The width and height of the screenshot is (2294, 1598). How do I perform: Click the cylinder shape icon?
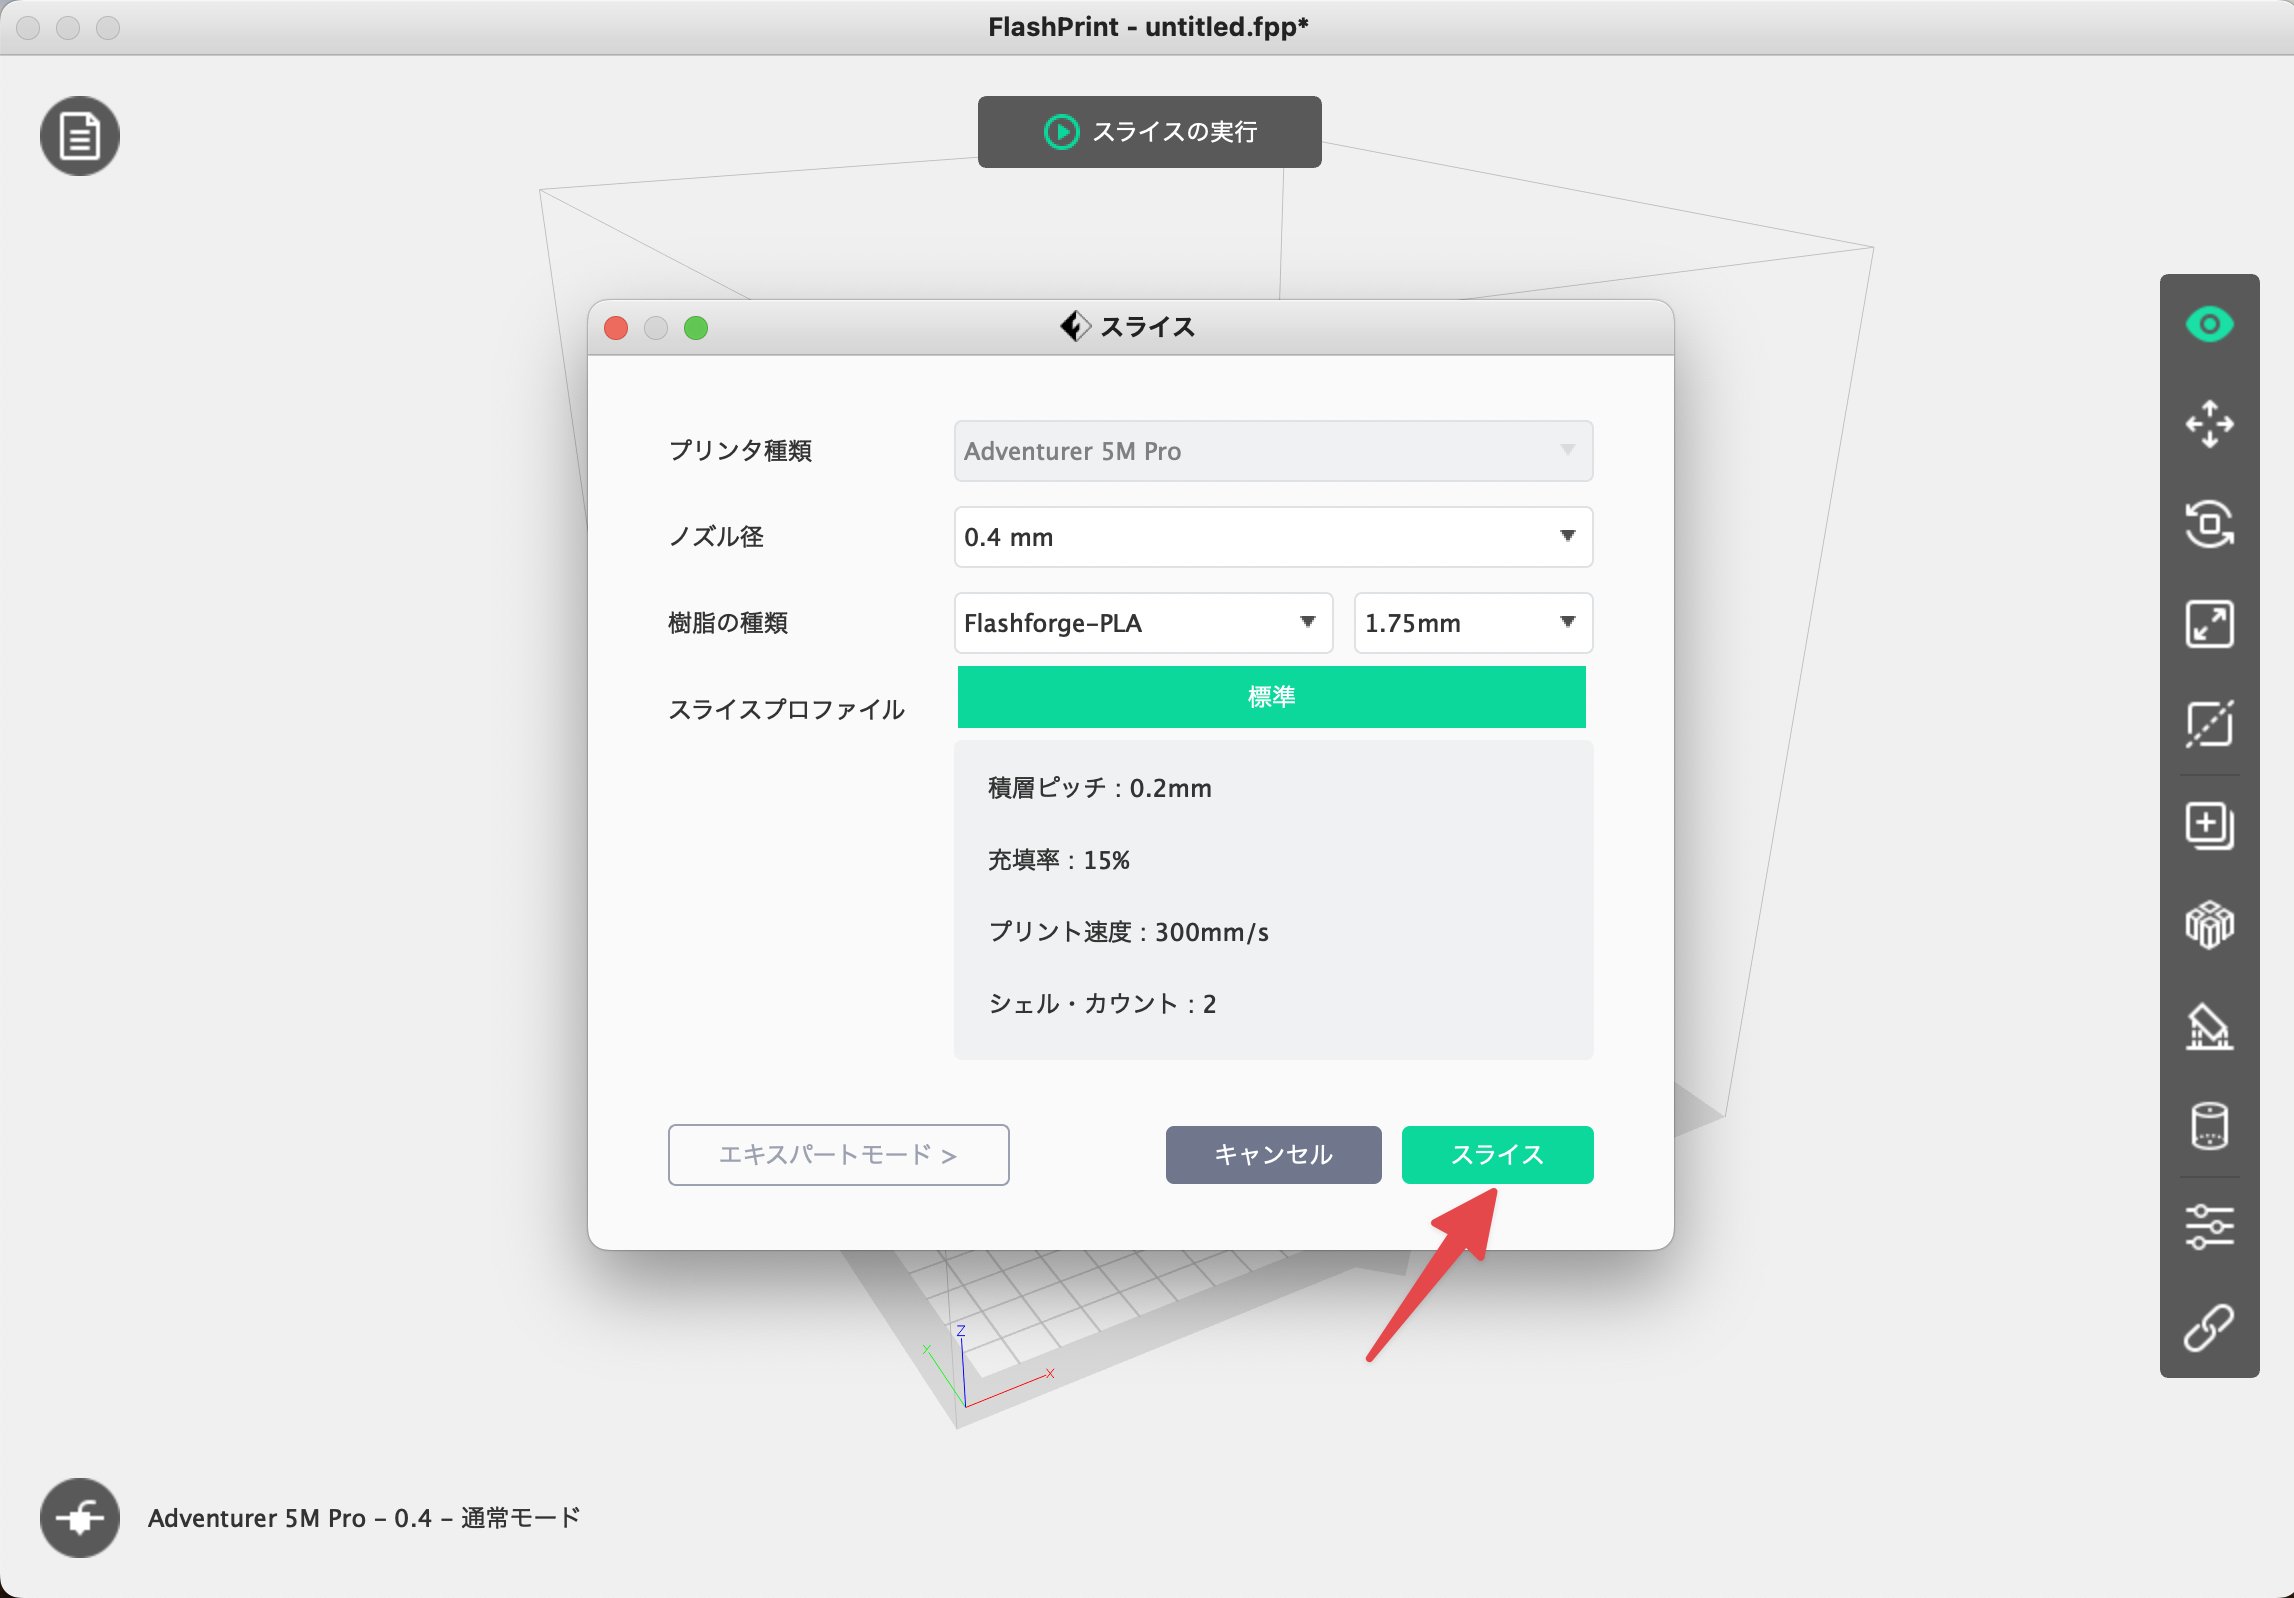2209,1126
